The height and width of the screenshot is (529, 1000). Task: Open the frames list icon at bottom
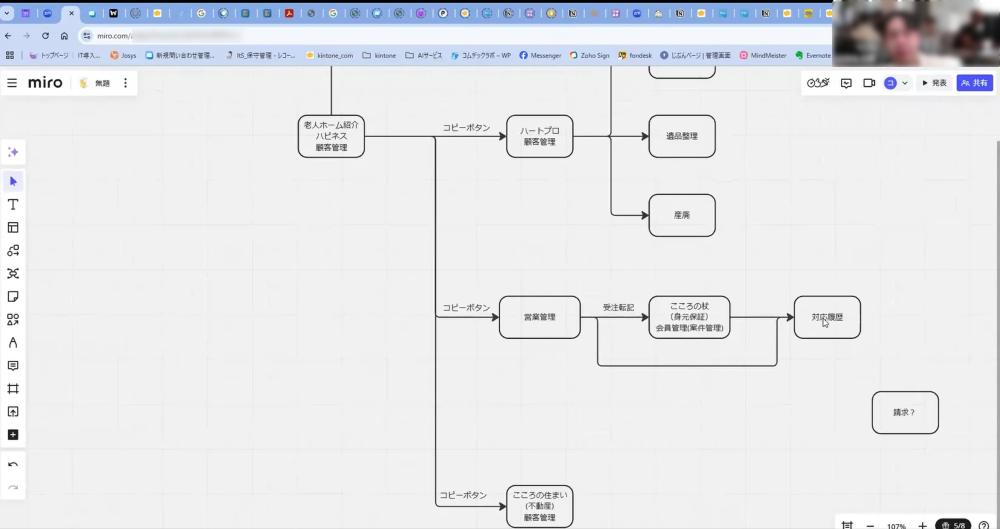(x=847, y=525)
